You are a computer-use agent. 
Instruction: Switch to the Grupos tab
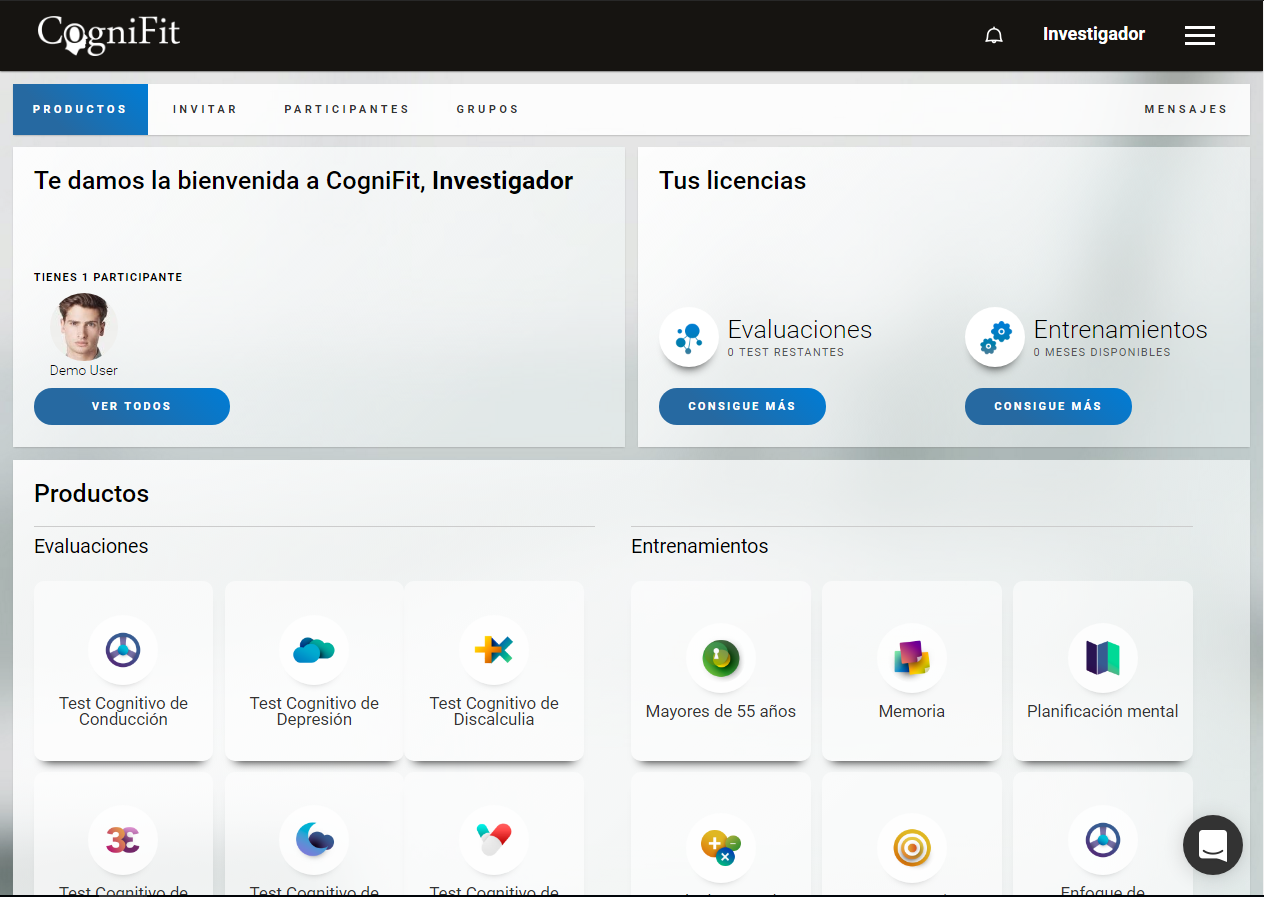click(488, 109)
